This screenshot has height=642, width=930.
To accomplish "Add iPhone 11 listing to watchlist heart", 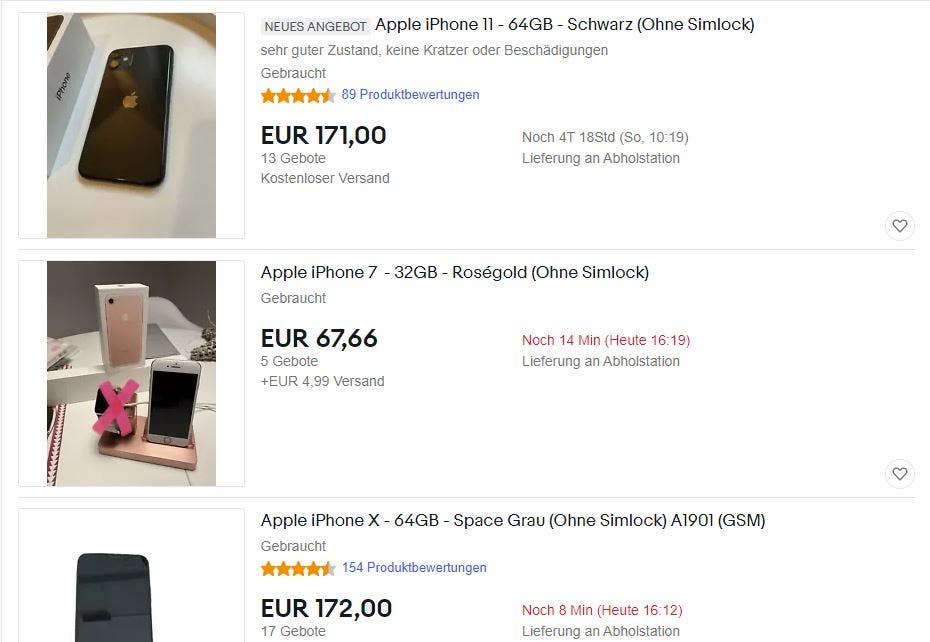I will (900, 226).
